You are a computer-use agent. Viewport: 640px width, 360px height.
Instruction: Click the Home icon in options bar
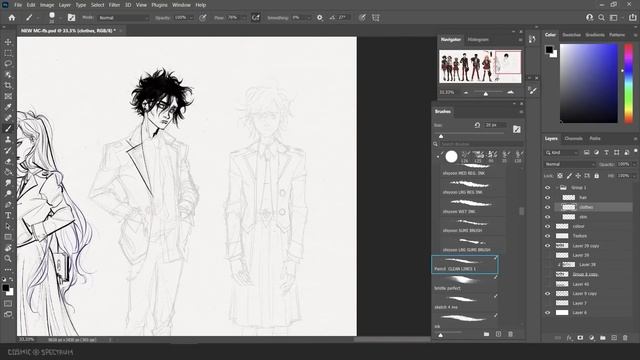coord(12,18)
